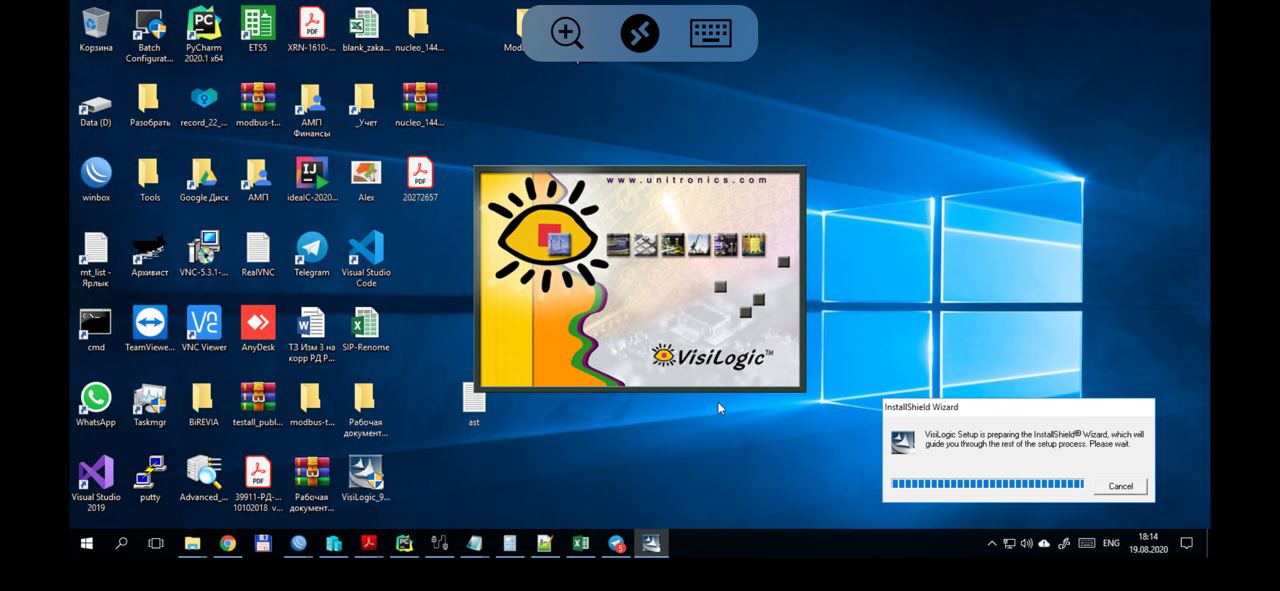Select the TeamViewer desktop icon

coord(149,329)
